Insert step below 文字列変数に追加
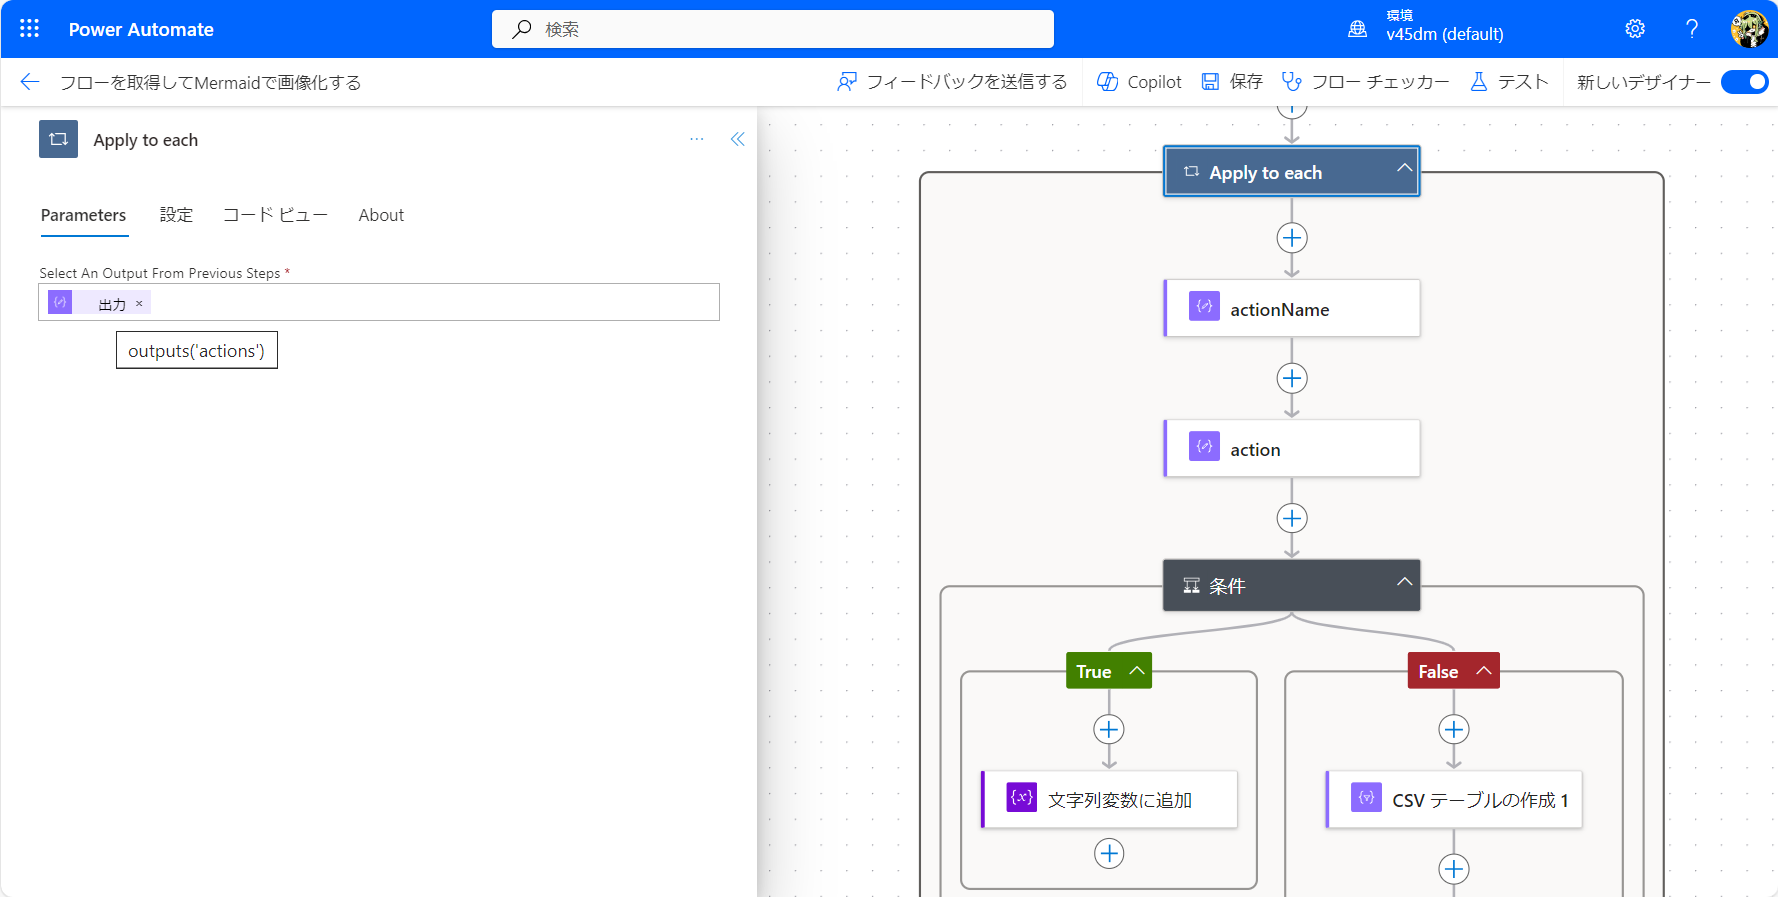This screenshot has width=1778, height=897. tap(1109, 853)
